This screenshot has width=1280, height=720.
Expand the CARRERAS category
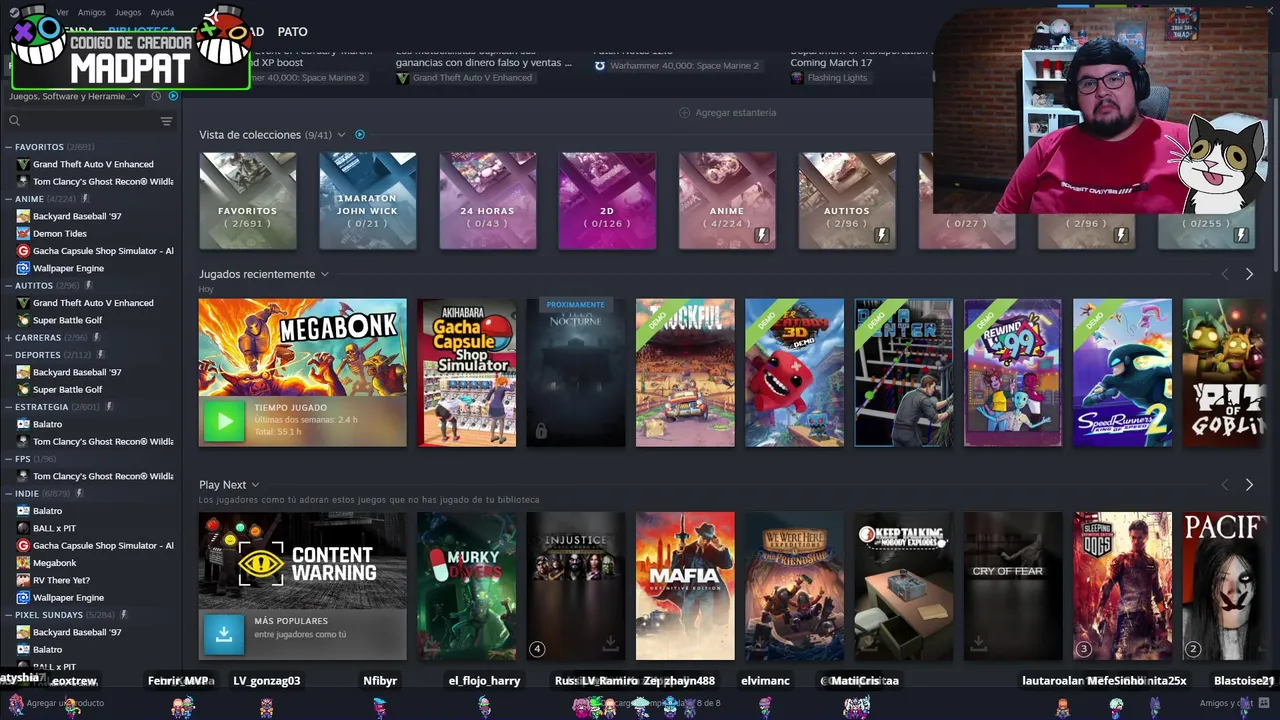point(8,337)
